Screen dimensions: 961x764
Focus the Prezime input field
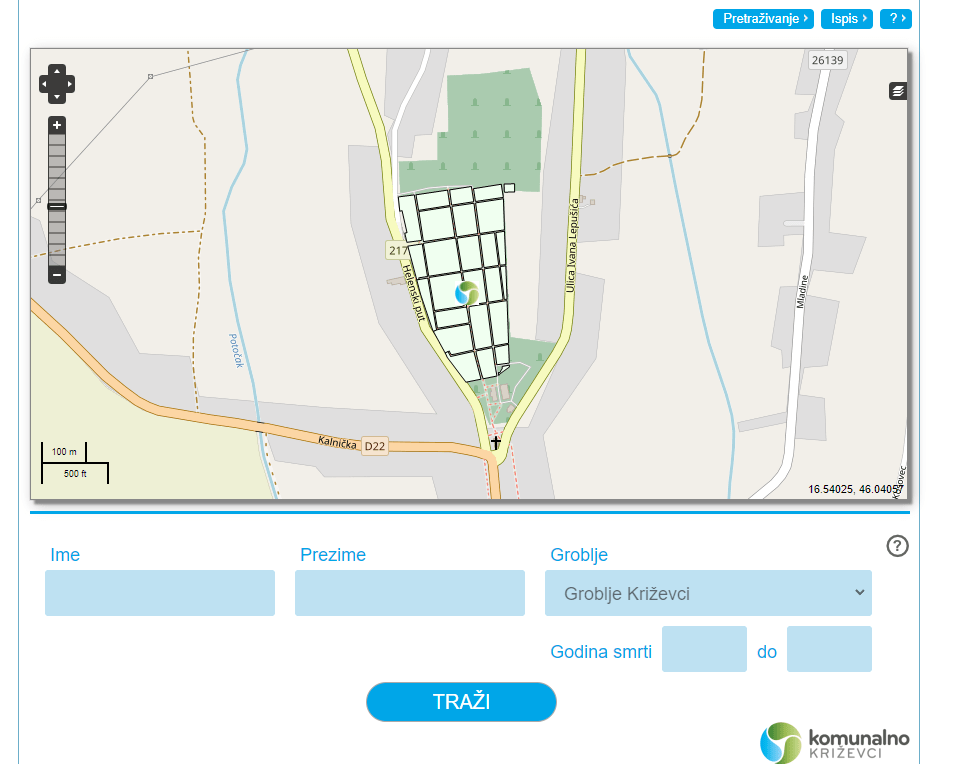tap(410, 593)
